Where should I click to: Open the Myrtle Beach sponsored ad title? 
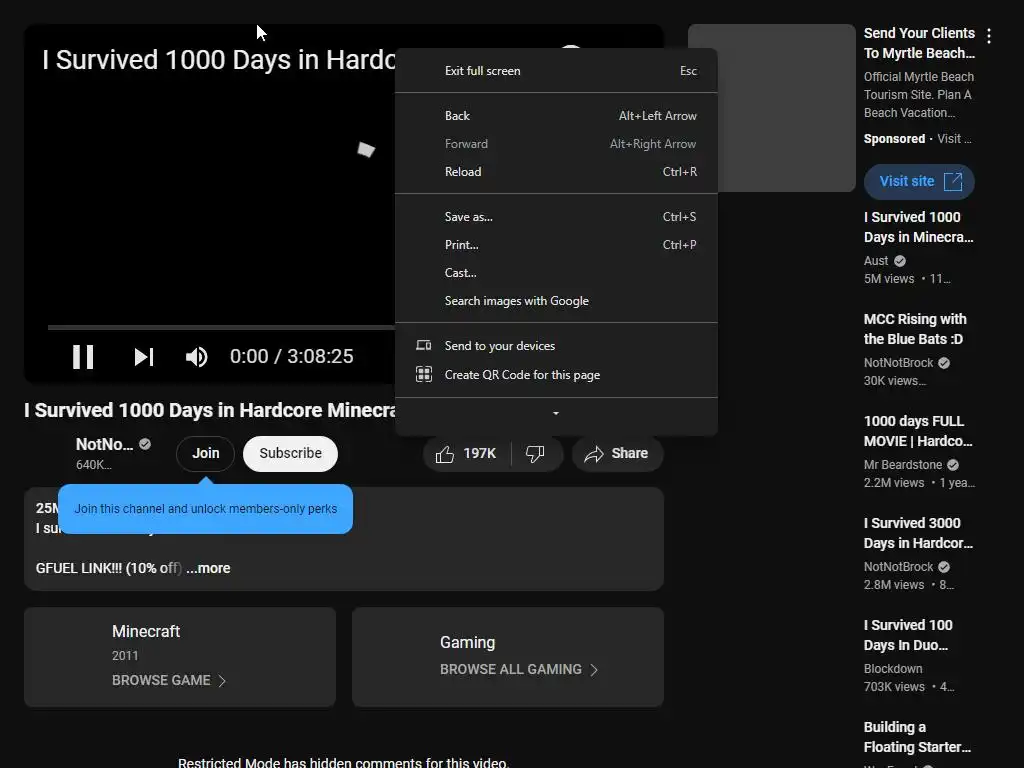coord(919,43)
